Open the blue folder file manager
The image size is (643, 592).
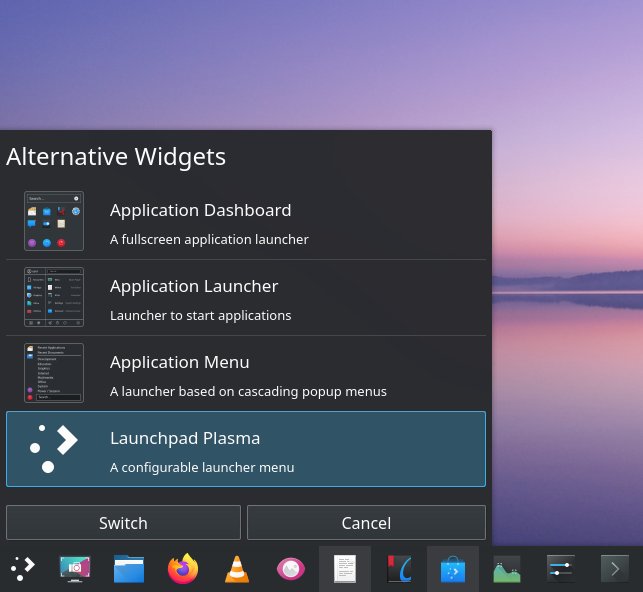pyautogui.click(x=129, y=569)
